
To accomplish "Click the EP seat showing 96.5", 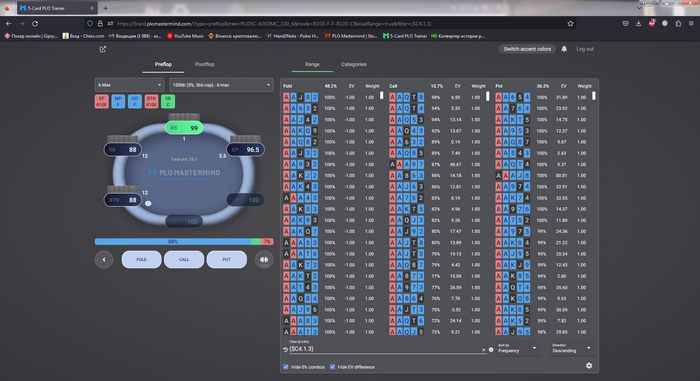I will click(246, 150).
